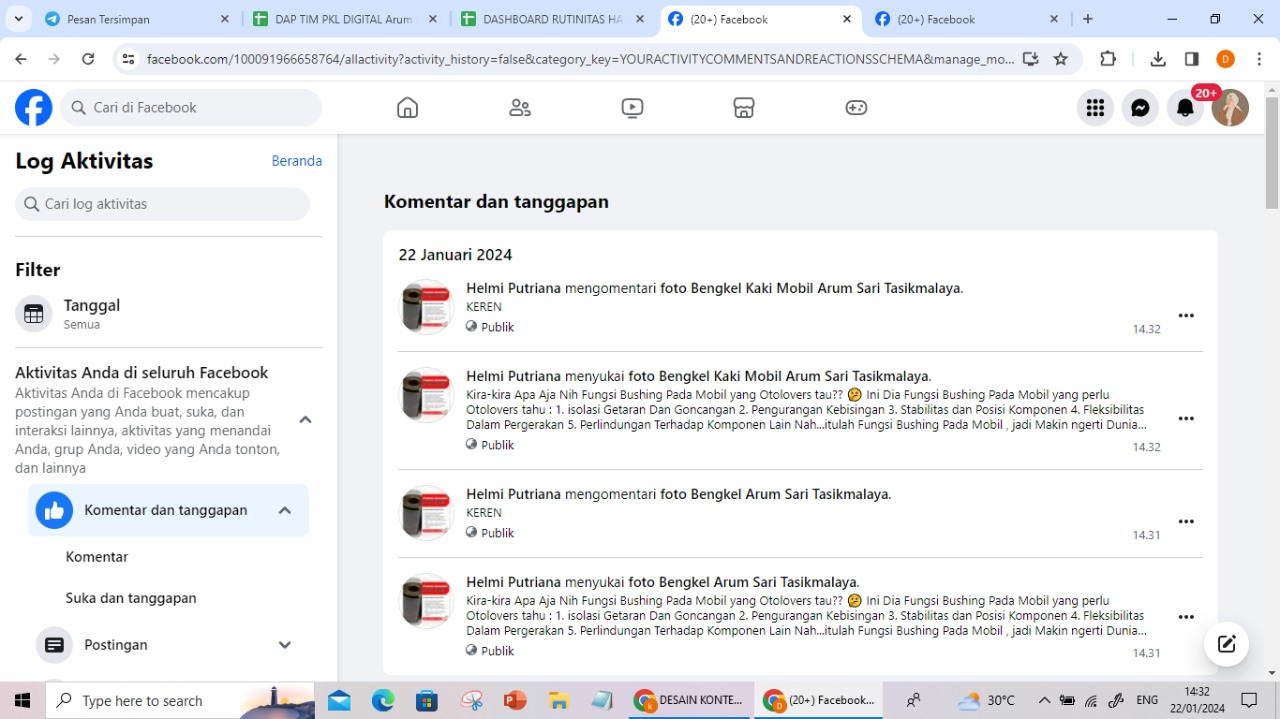Viewport: 1280px width, 719px height.
Task: Open the nine-dot Menu grid icon
Action: [x=1095, y=108]
